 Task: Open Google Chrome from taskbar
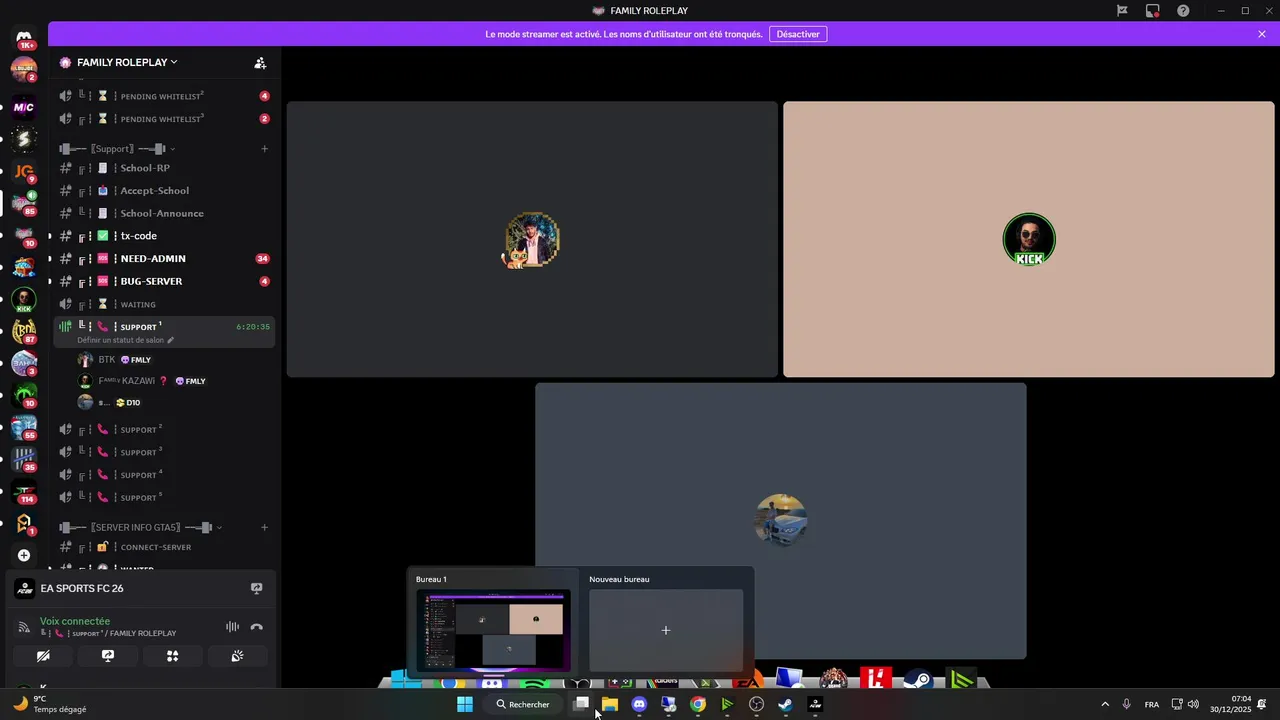pyautogui.click(x=698, y=704)
